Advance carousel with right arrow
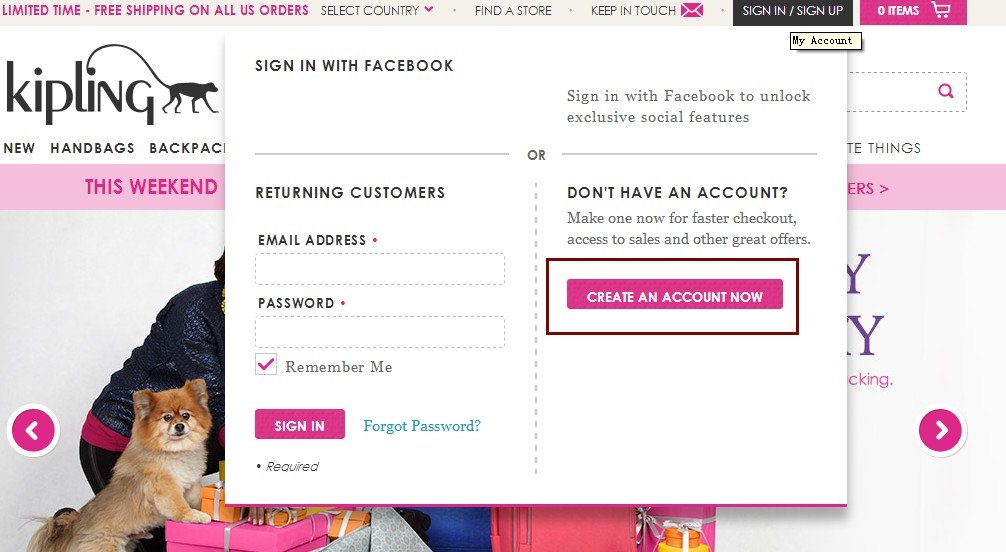 coord(941,430)
